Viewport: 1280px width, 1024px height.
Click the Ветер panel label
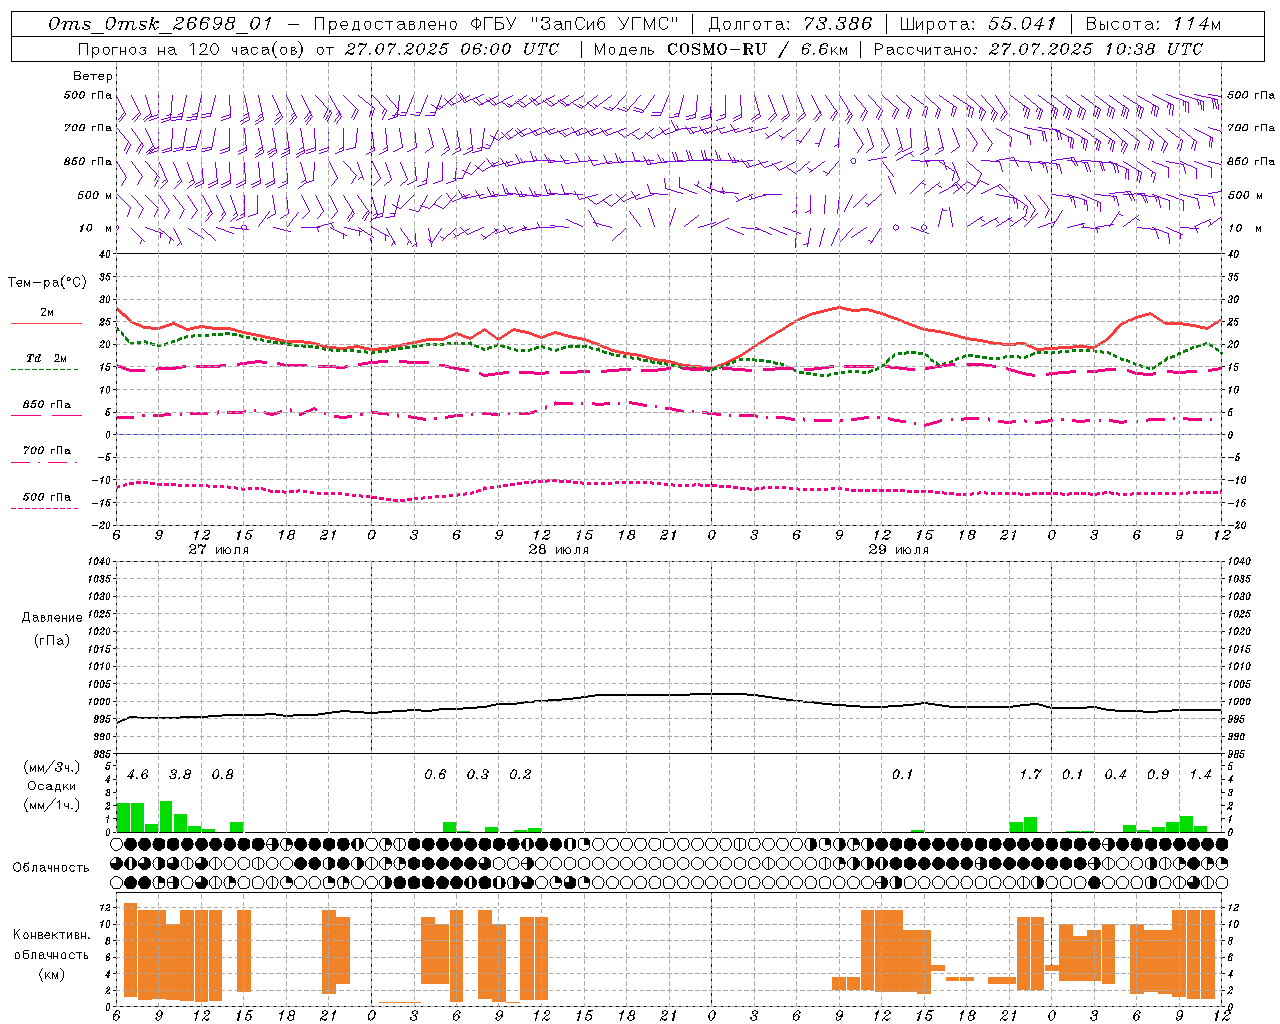pyautogui.click(x=93, y=76)
